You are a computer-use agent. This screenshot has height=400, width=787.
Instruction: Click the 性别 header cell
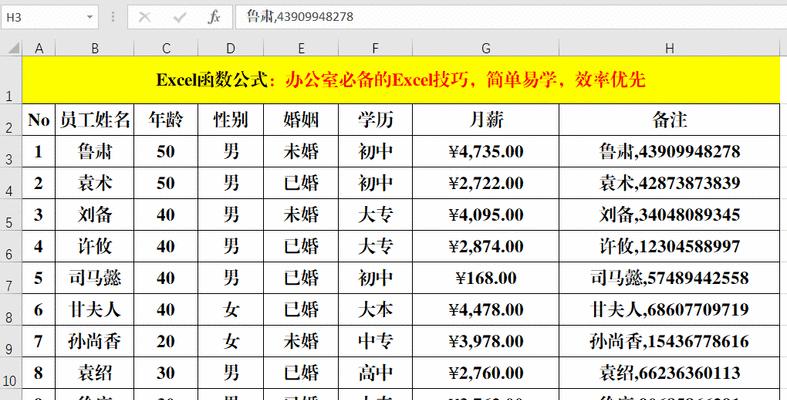tap(230, 119)
